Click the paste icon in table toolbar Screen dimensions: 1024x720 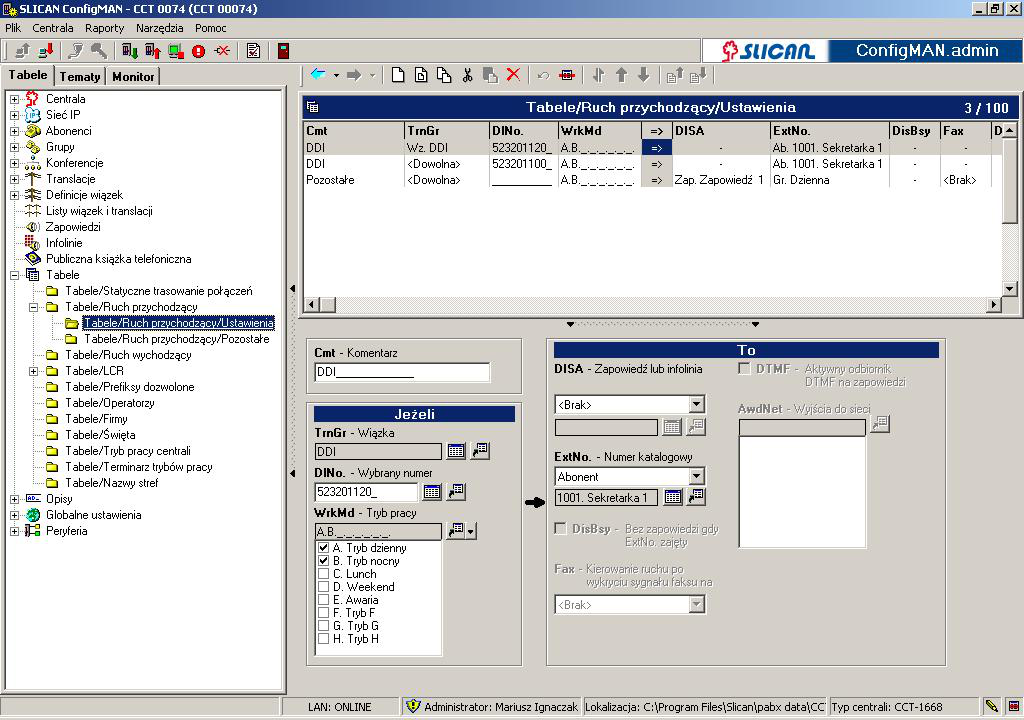point(490,75)
